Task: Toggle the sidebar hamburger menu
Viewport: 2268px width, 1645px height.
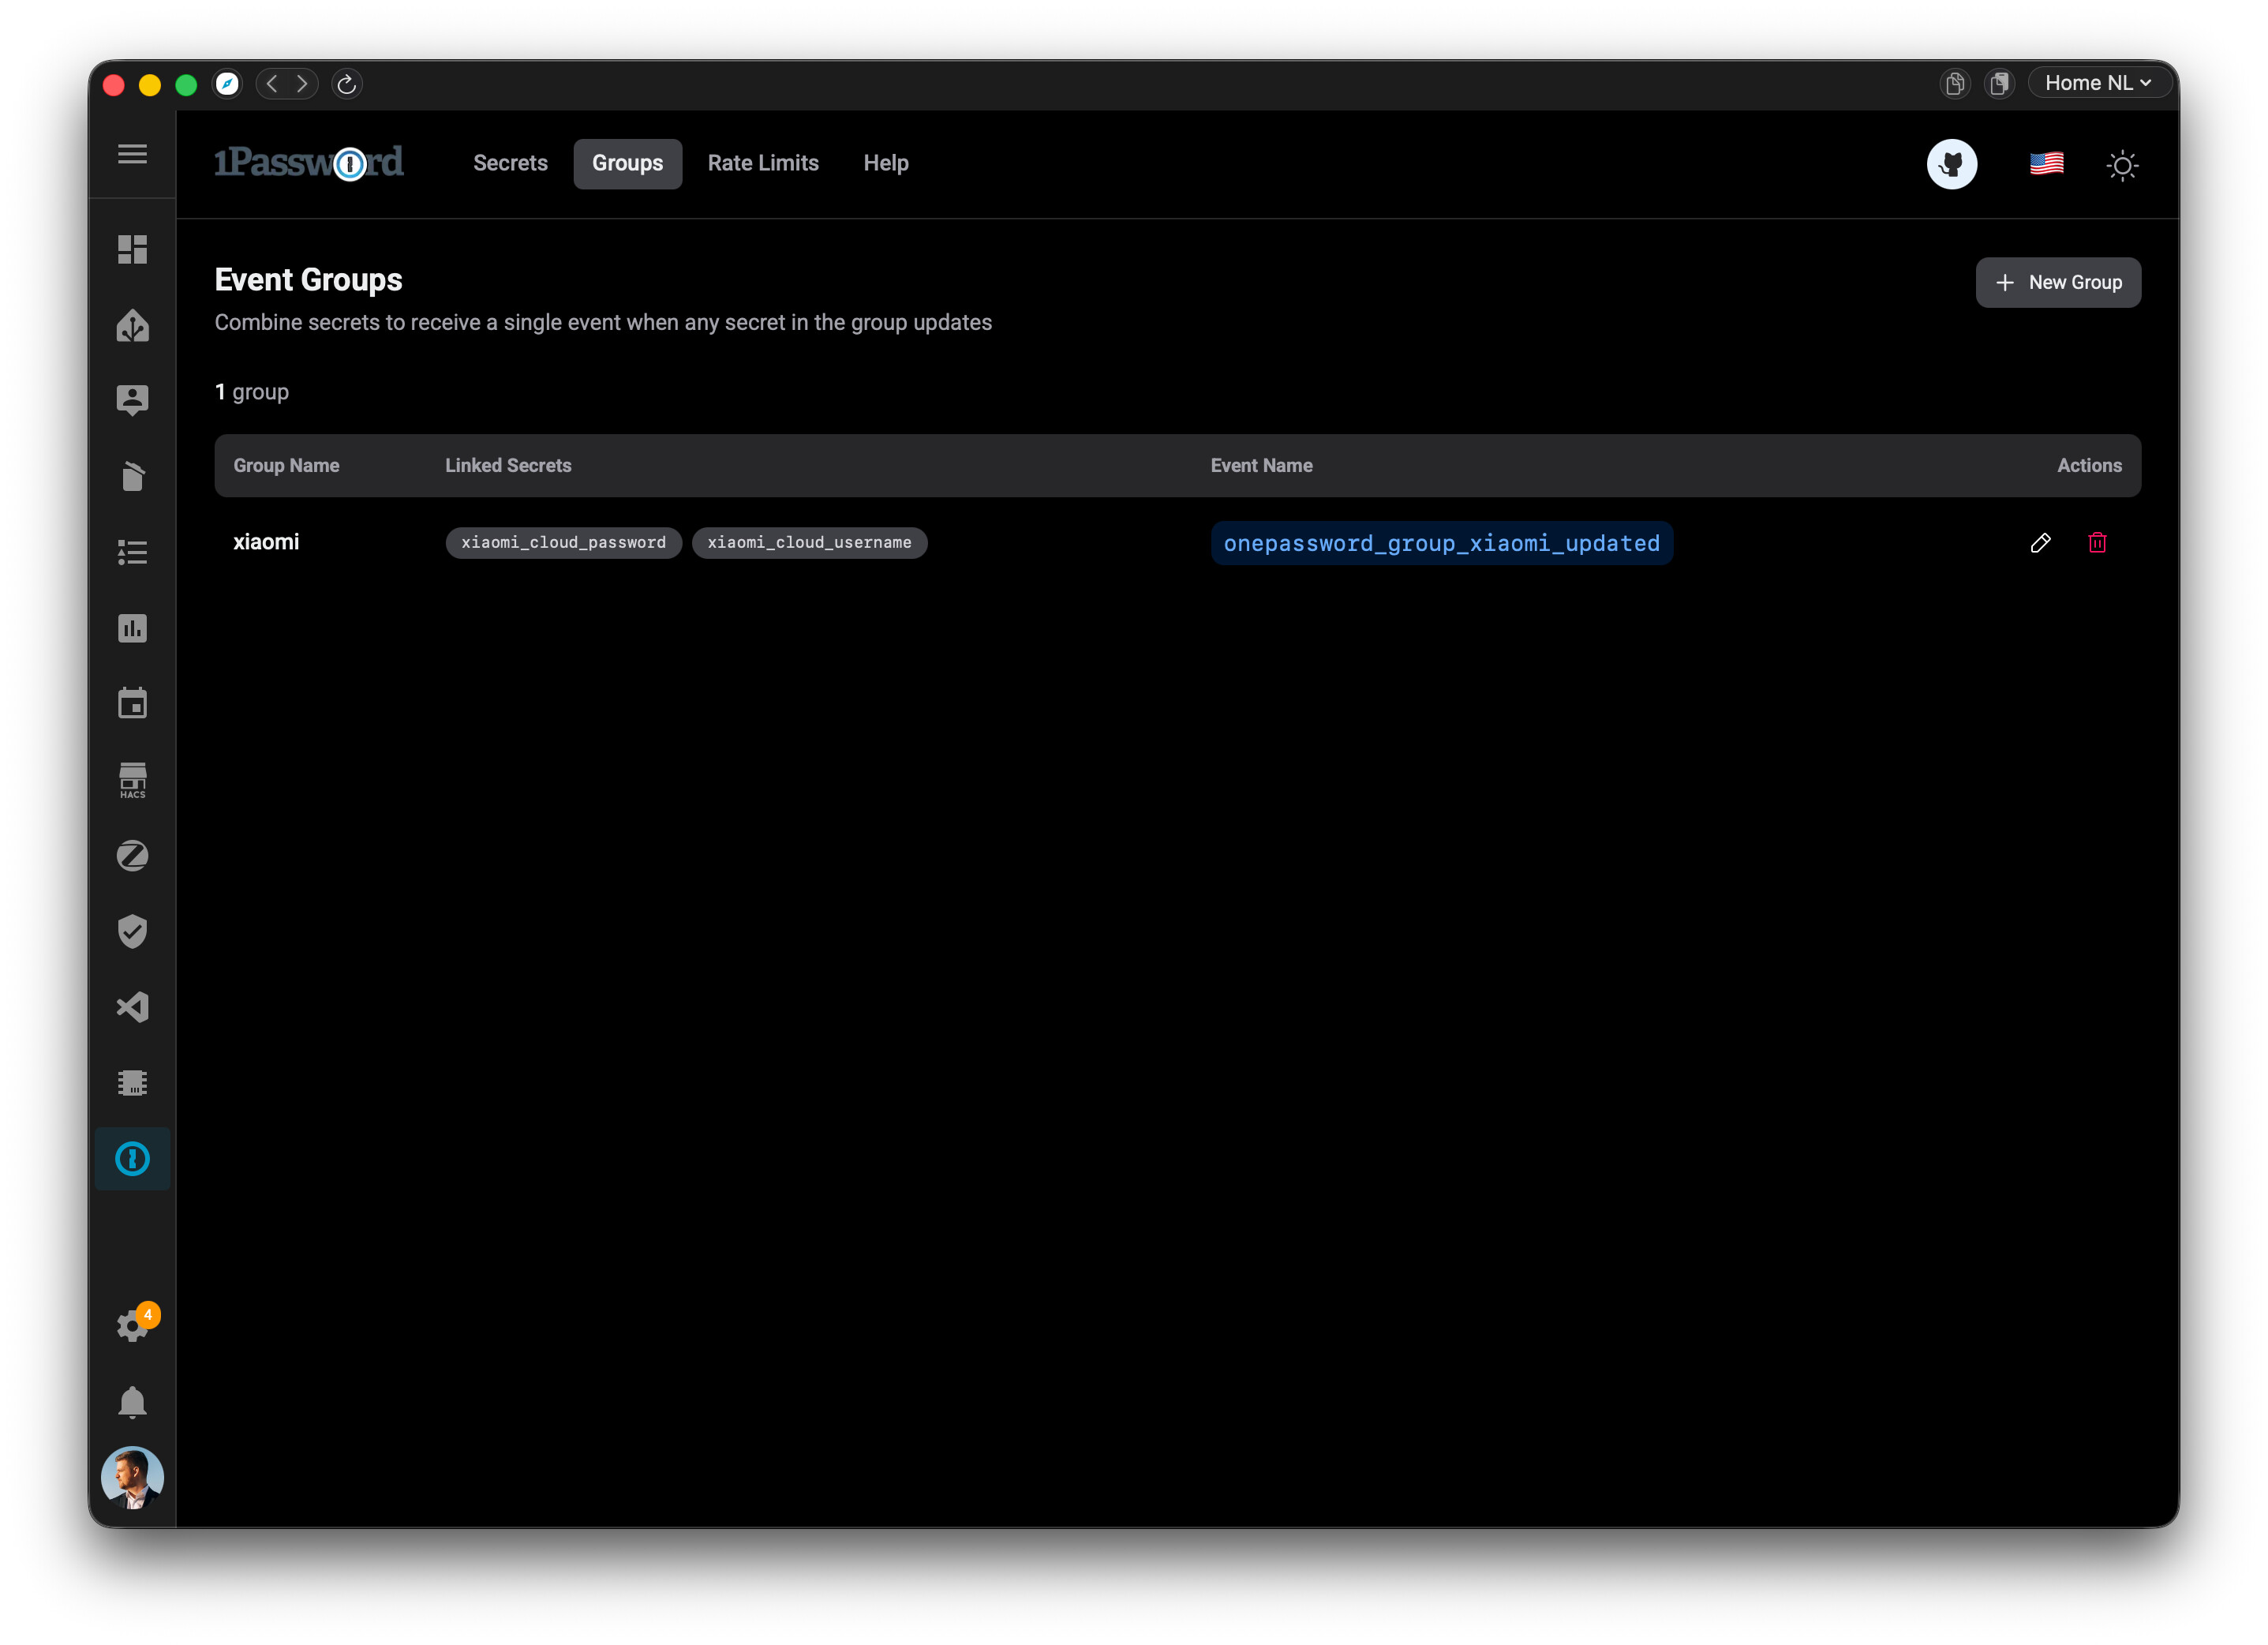Action: (x=132, y=154)
